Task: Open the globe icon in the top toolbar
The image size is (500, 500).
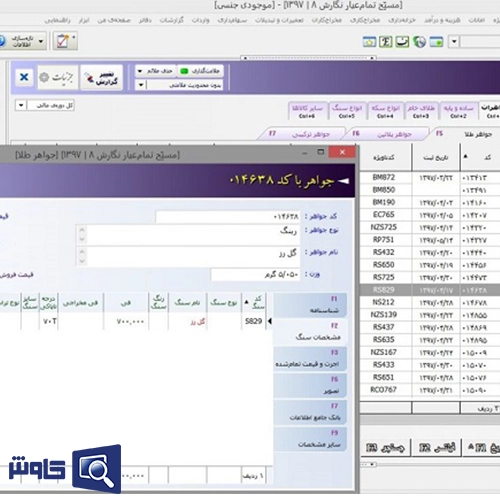Action: point(419,42)
